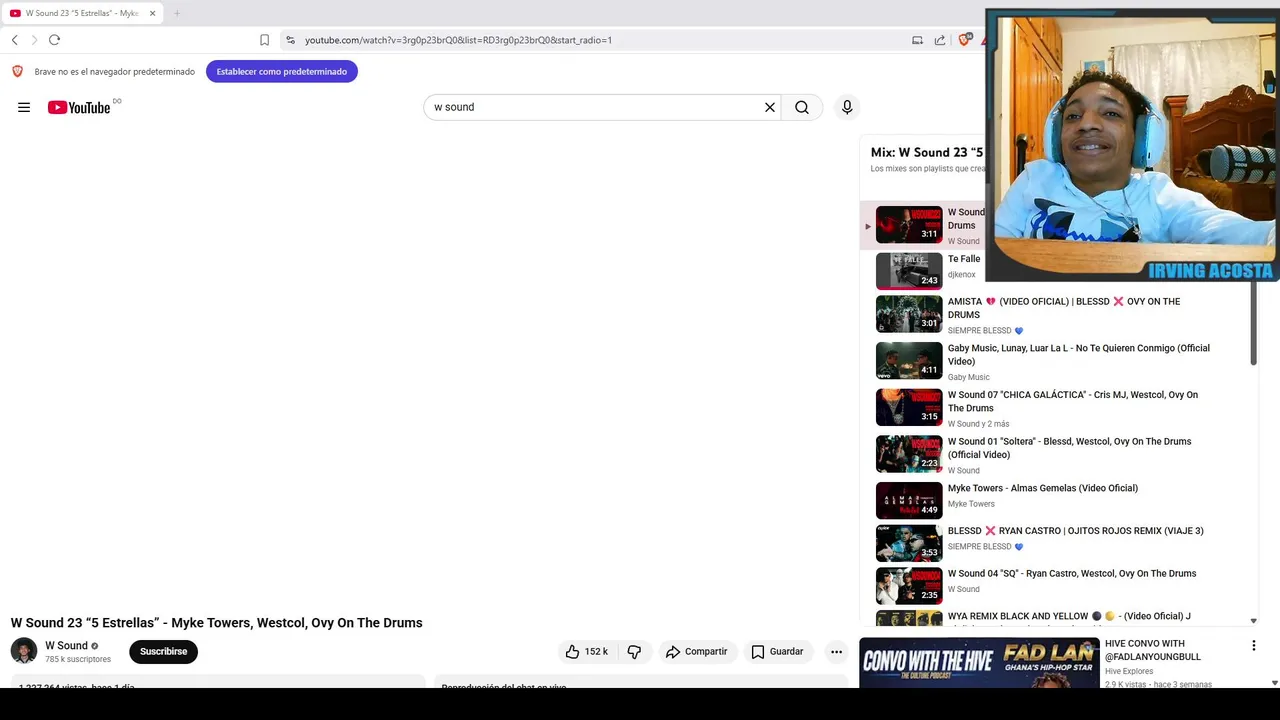The image size is (1280, 720).
Task: Click Myke Towers channel name
Action: [x=971, y=504]
